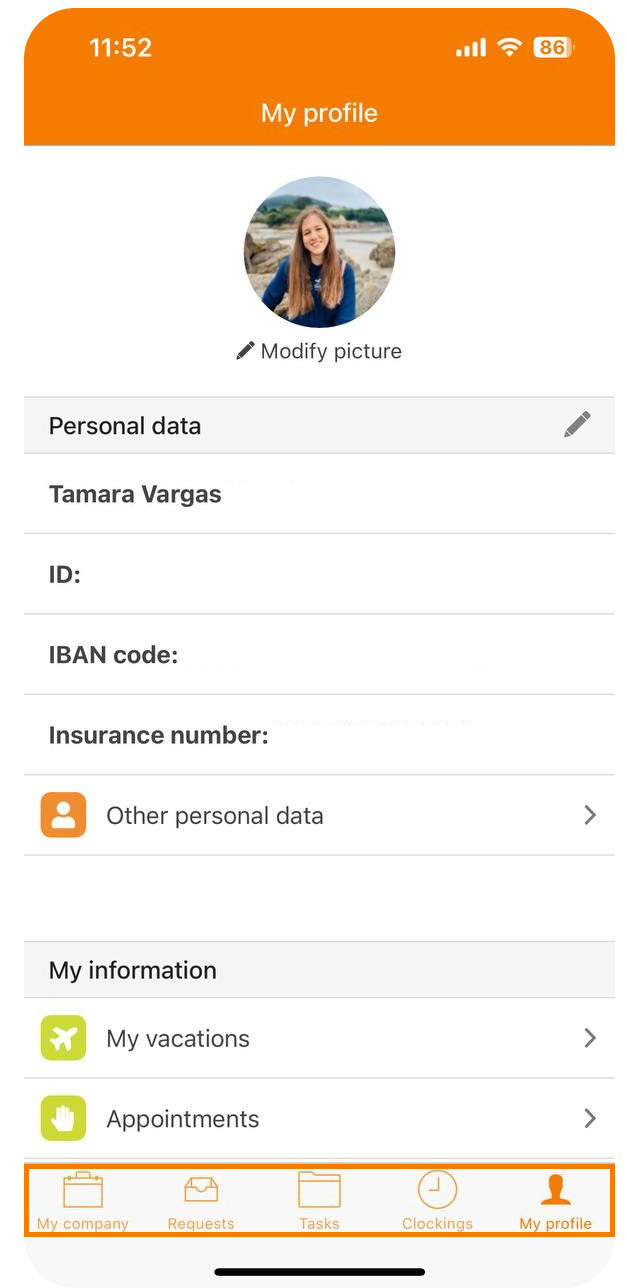The image size is (627, 1288).
Task: Click the Personal data edit pencil
Action: (577, 425)
